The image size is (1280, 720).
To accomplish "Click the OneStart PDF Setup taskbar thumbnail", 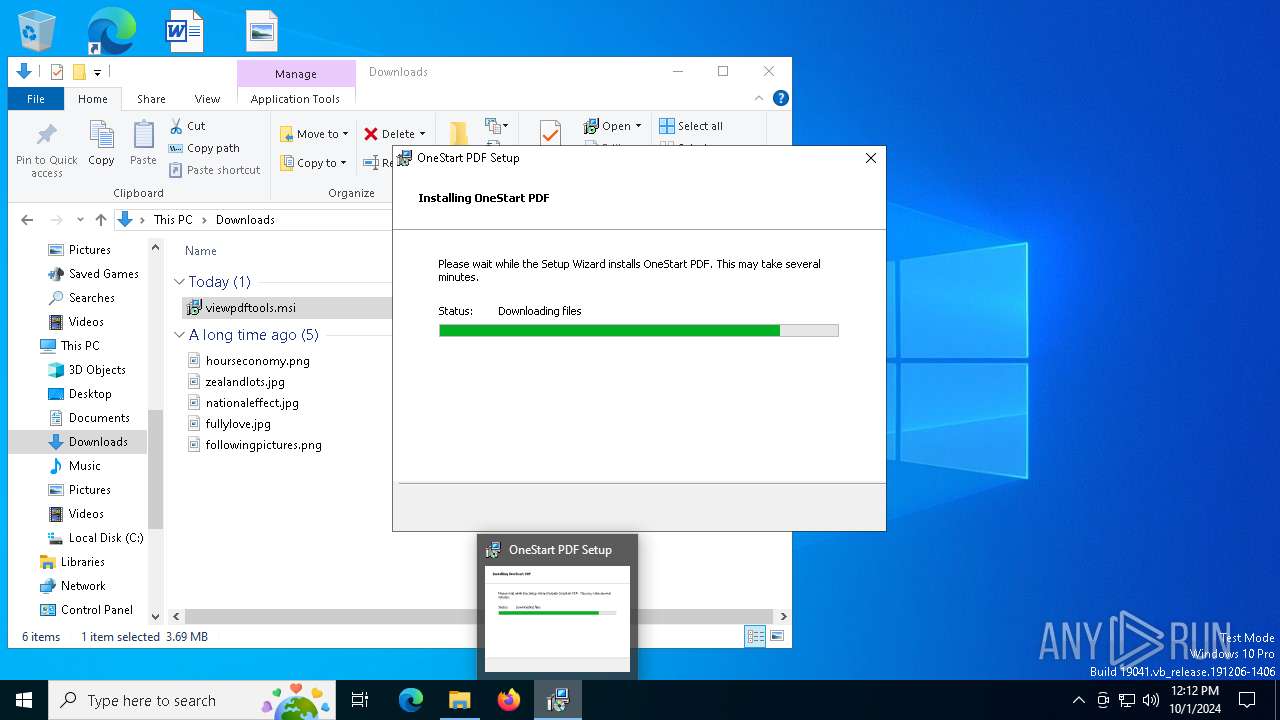I will 557,607.
